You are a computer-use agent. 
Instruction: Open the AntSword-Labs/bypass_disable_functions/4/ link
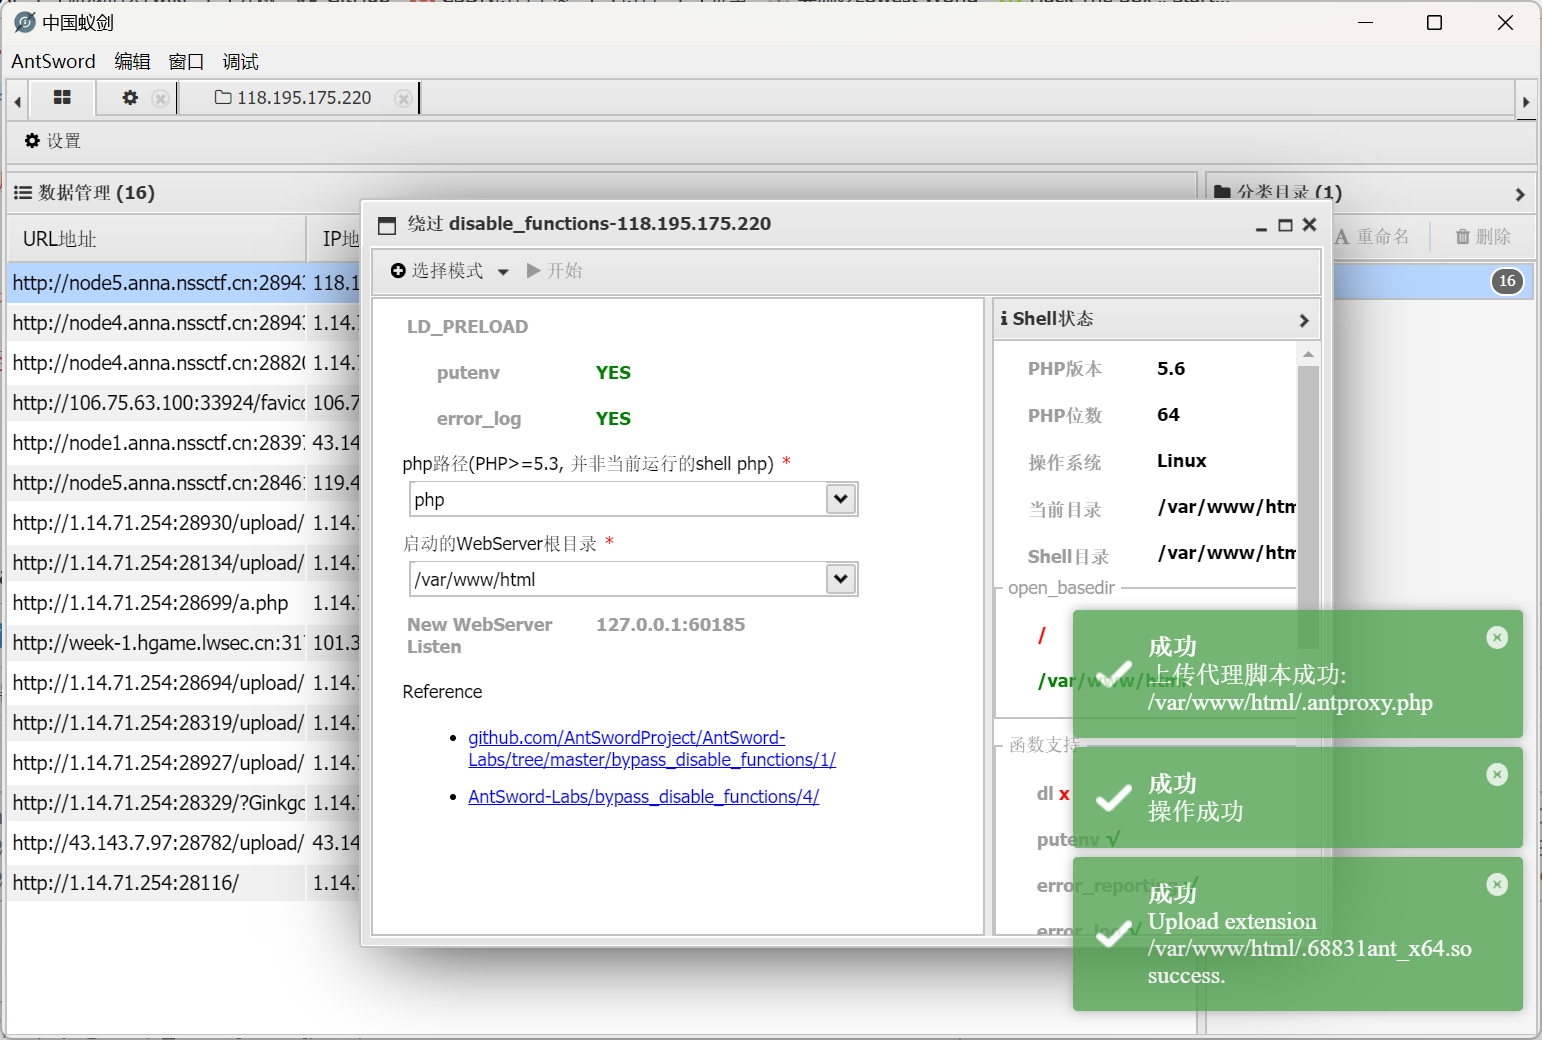[644, 796]
